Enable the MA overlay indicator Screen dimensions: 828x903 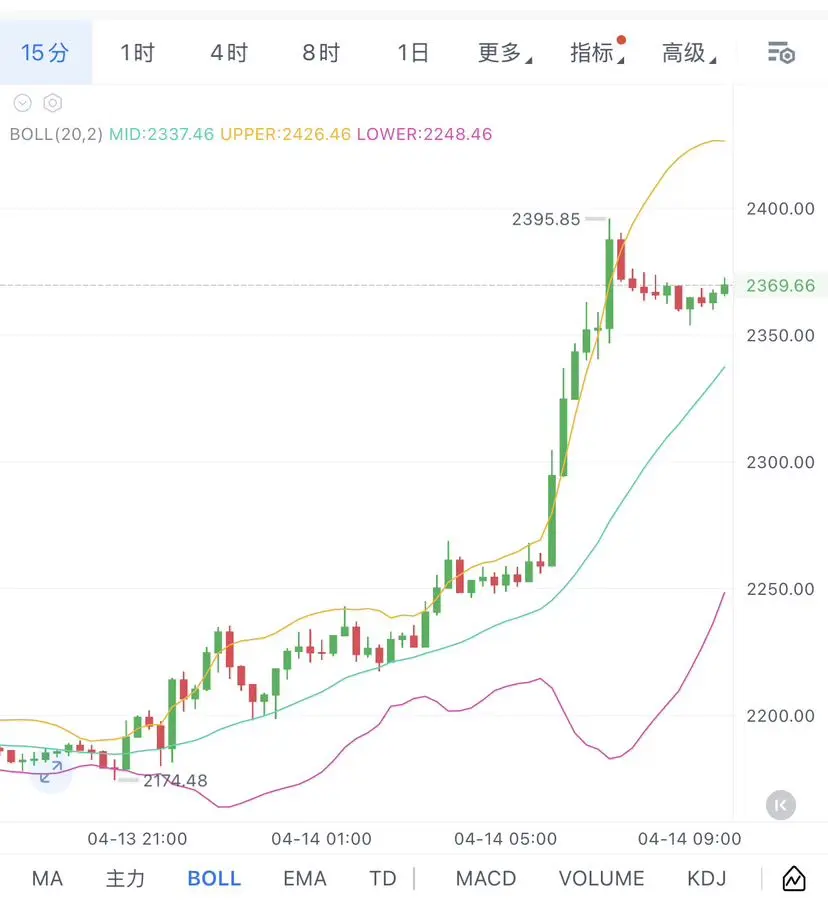point(47,879)
